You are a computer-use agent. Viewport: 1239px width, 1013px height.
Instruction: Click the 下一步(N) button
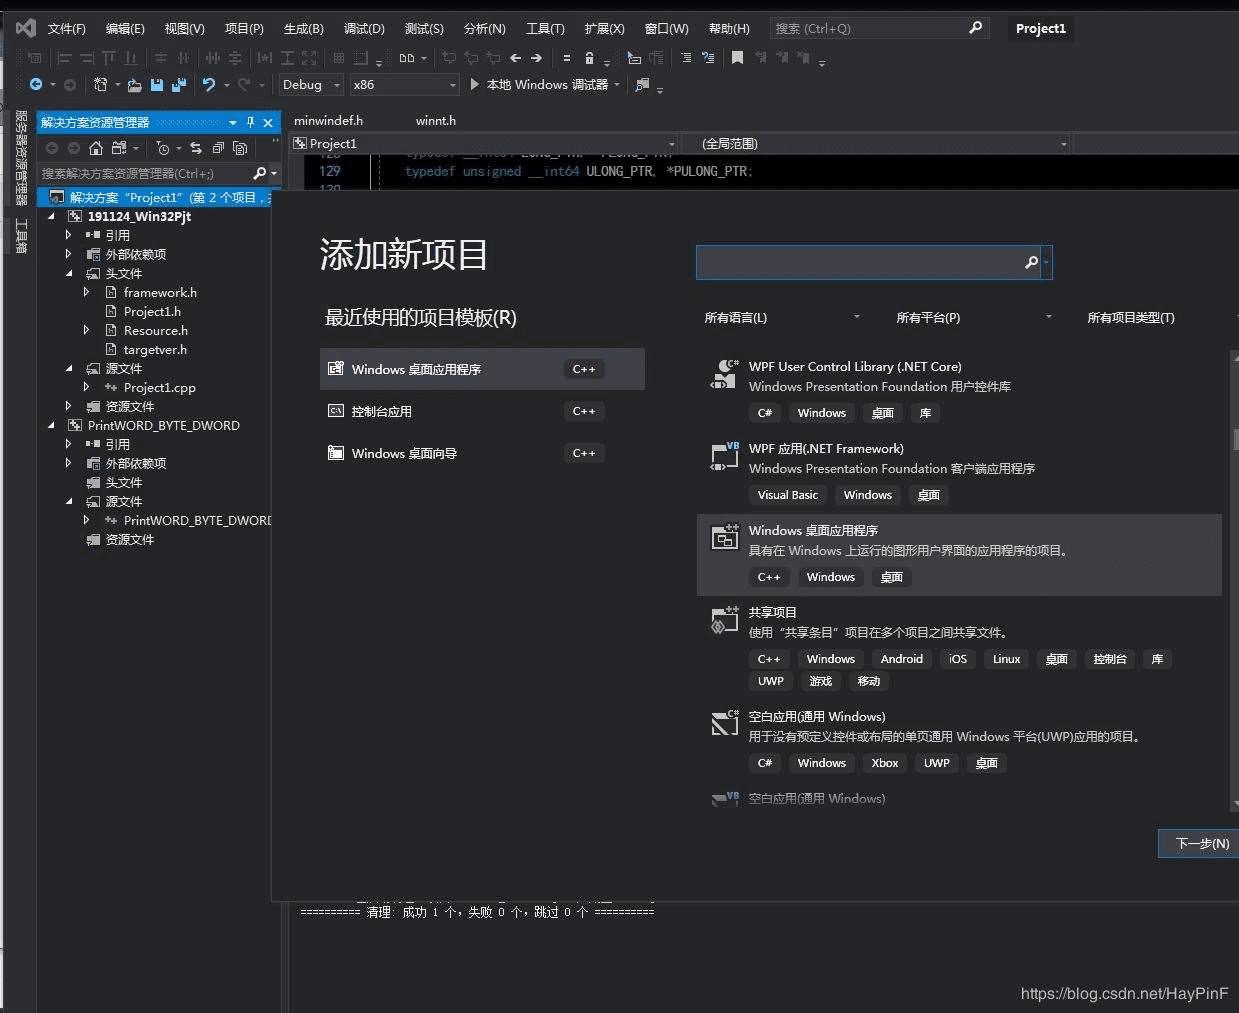click(x=1200, y=843)
